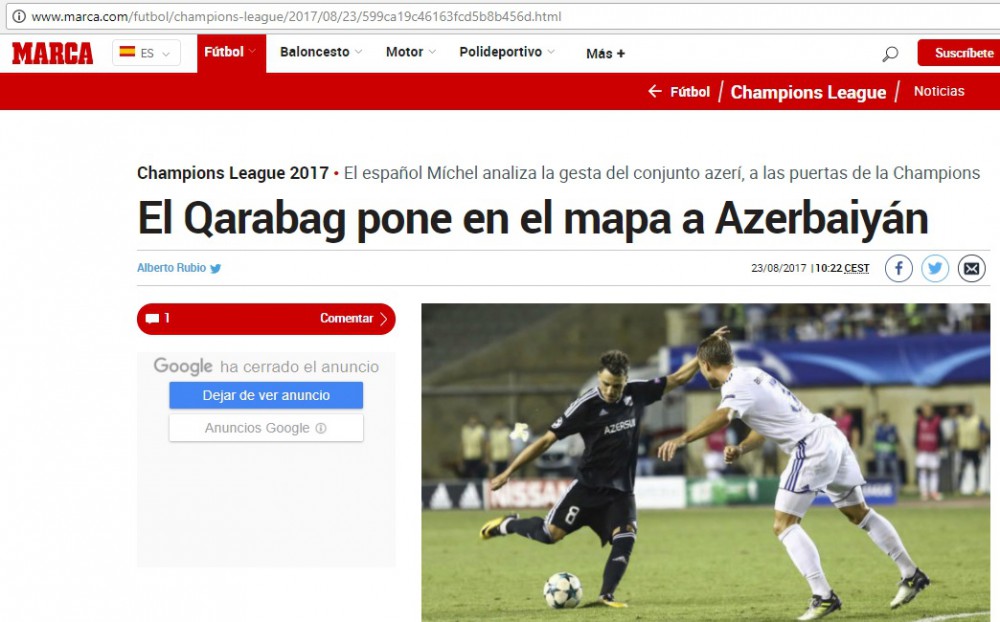Expand the Baloncesto menu

pos(321,52)
